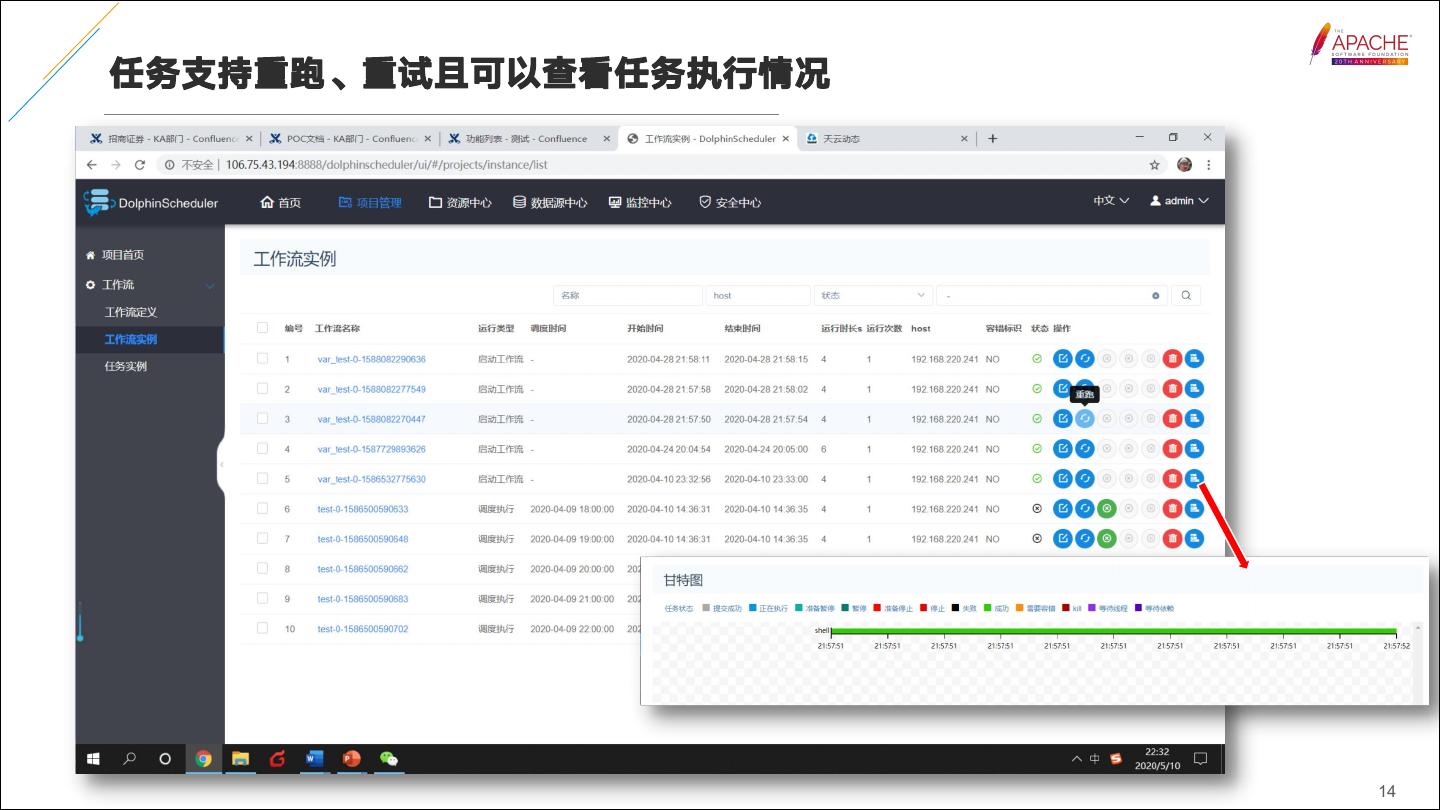Open workflow link var_test-0-1588082290636
The width and height of the screenshot is (1440, 810).
[371, 359]
